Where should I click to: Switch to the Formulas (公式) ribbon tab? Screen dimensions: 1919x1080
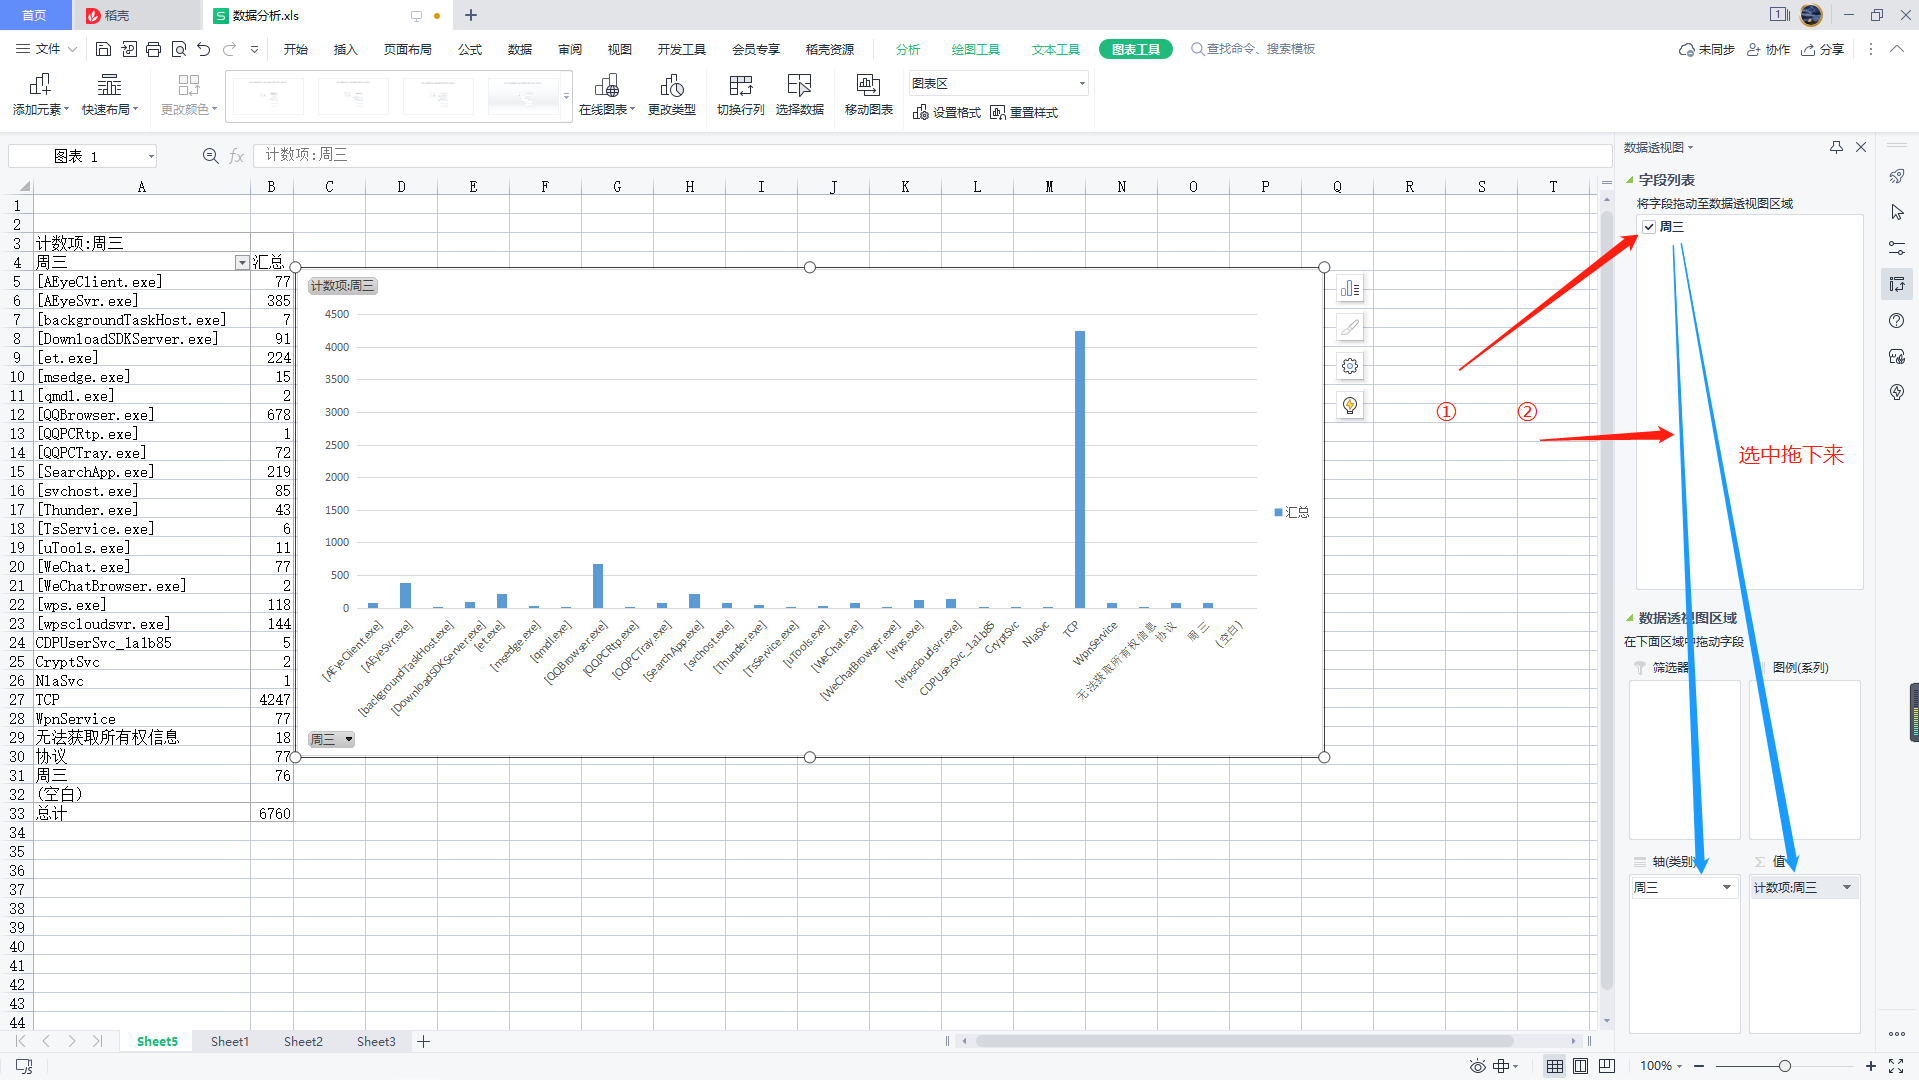470,49
